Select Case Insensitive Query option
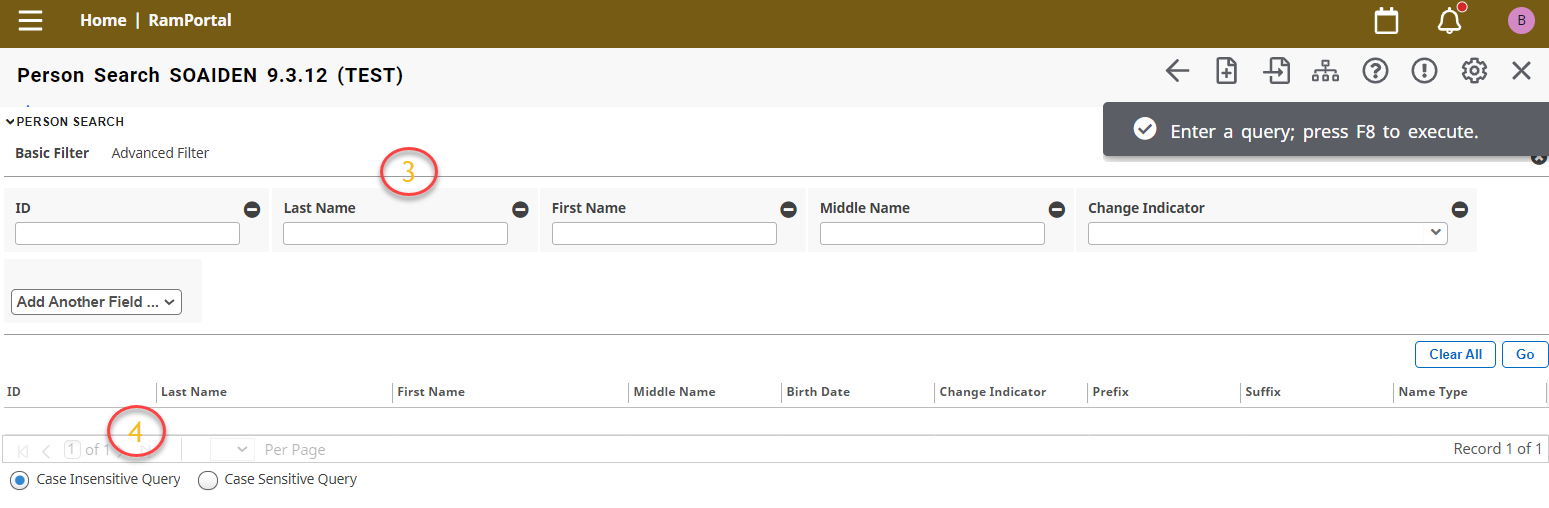1549x508 pixels. [19, 480]
